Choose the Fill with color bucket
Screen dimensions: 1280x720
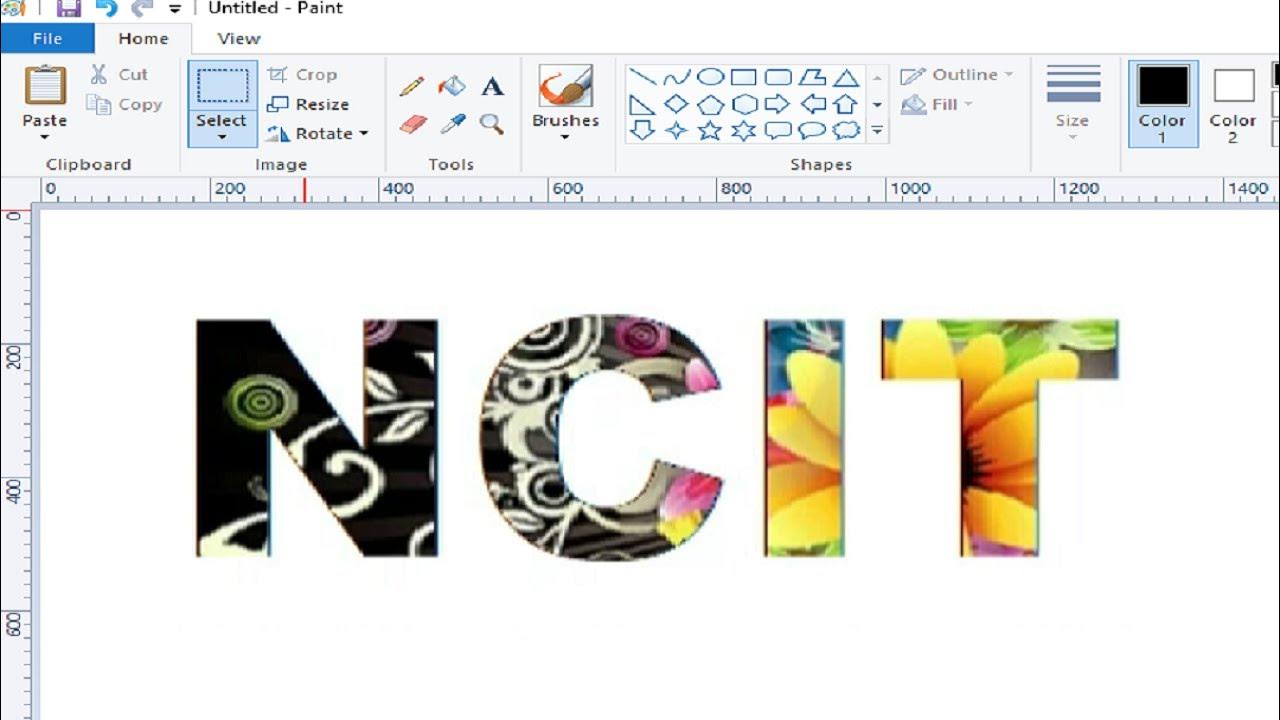(x=452, y=86)
